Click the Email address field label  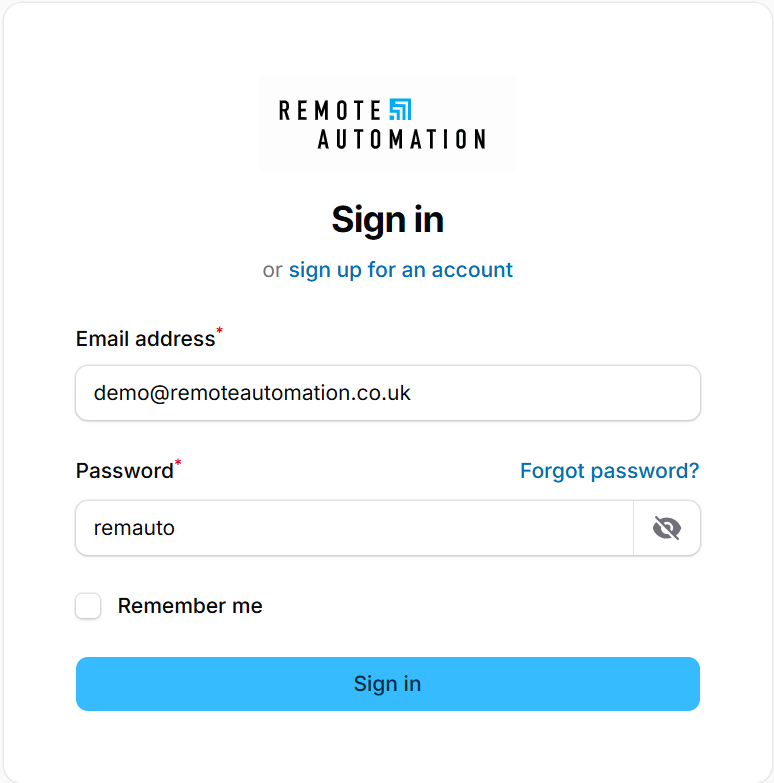pyautogui.click(x=145, y=339)
